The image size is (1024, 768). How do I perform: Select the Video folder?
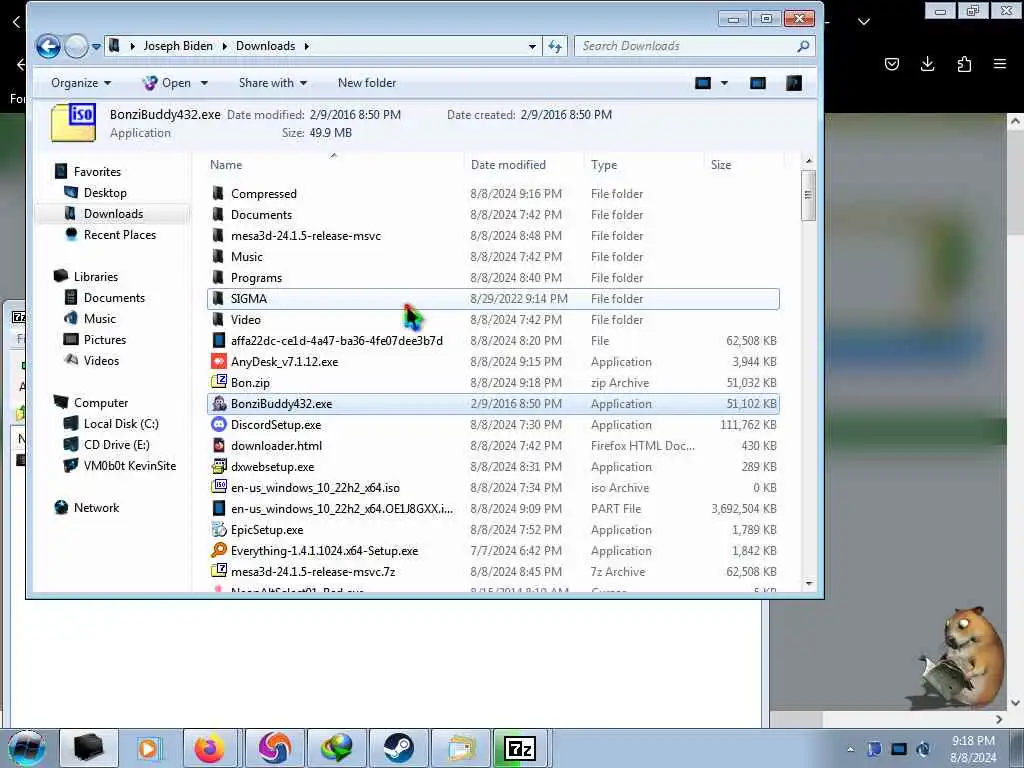493,319
